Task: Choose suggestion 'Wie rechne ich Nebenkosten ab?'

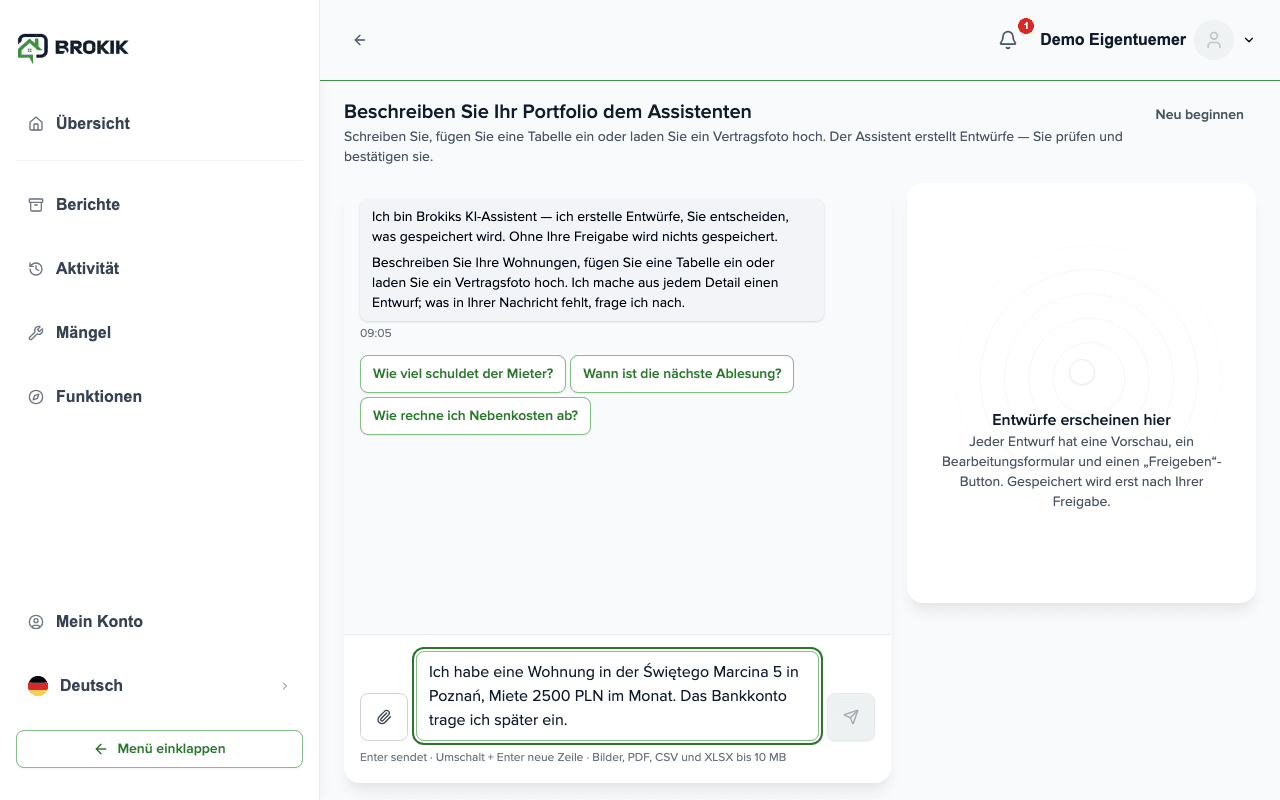Action: 475,416
